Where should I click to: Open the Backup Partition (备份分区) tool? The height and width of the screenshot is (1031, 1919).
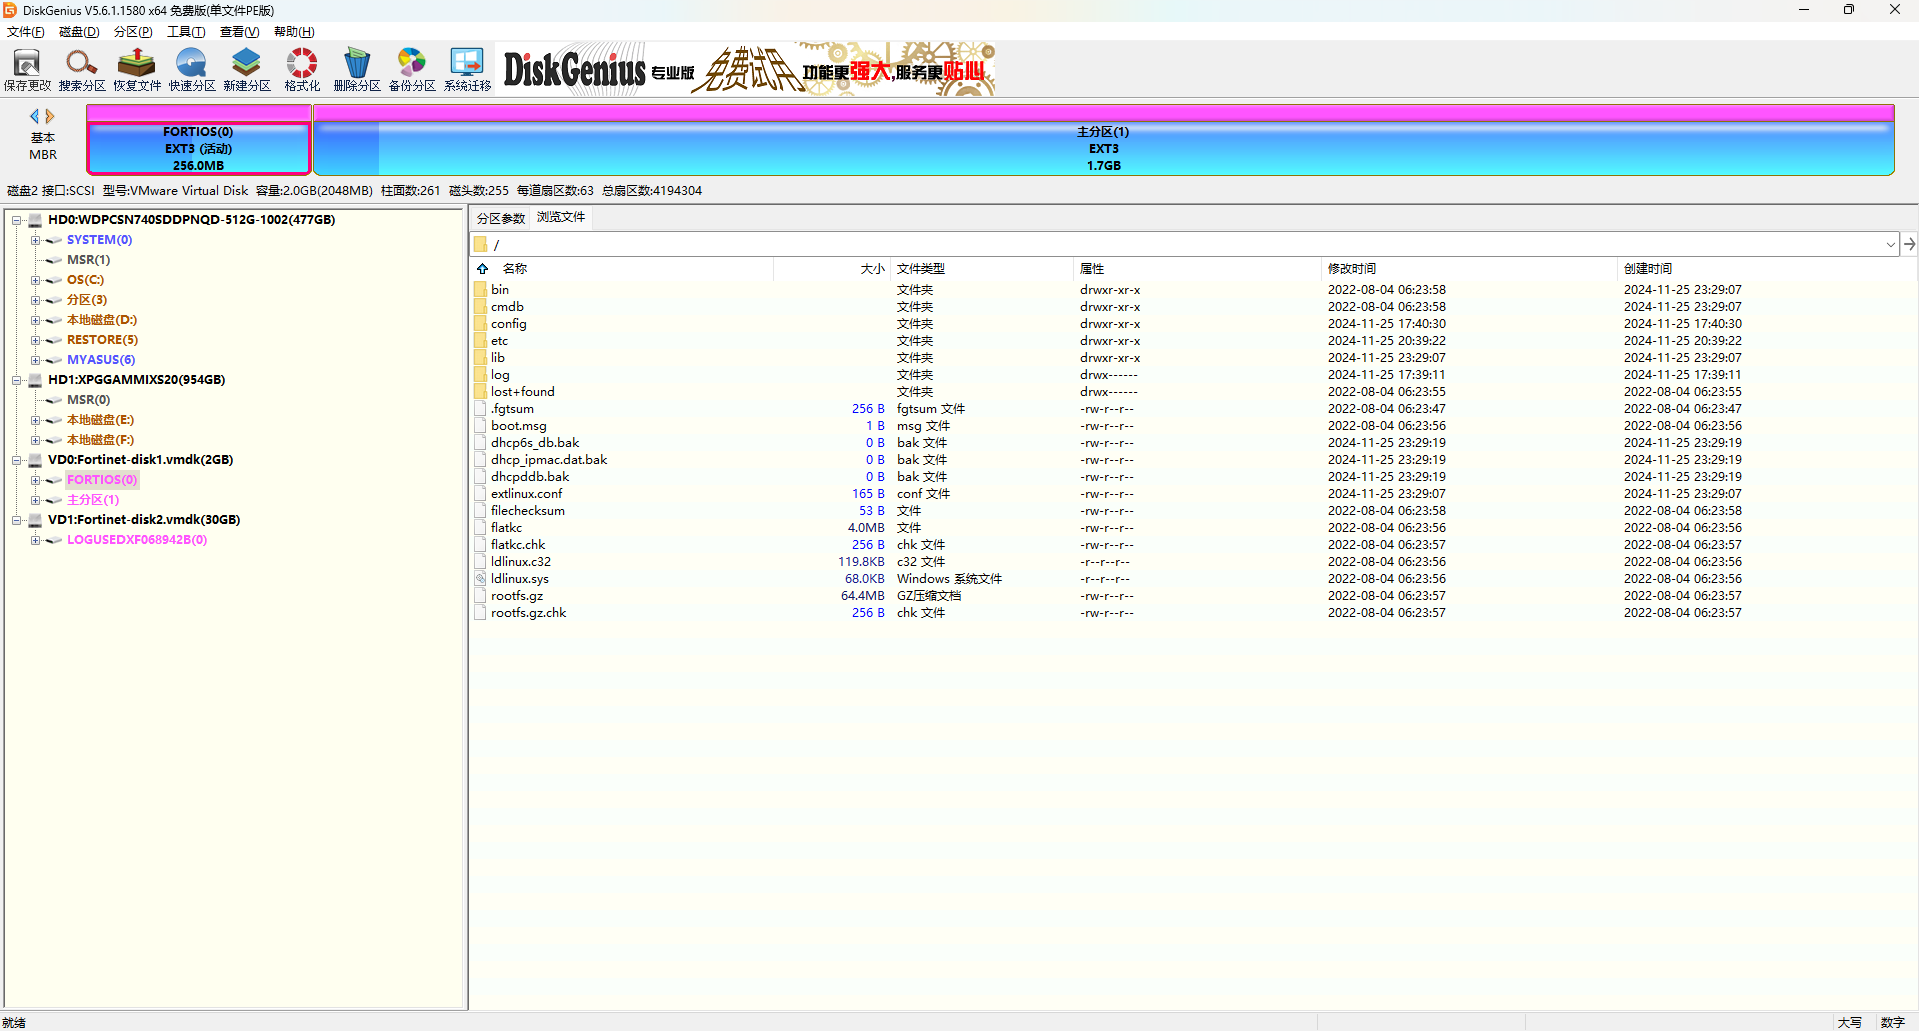412,69
